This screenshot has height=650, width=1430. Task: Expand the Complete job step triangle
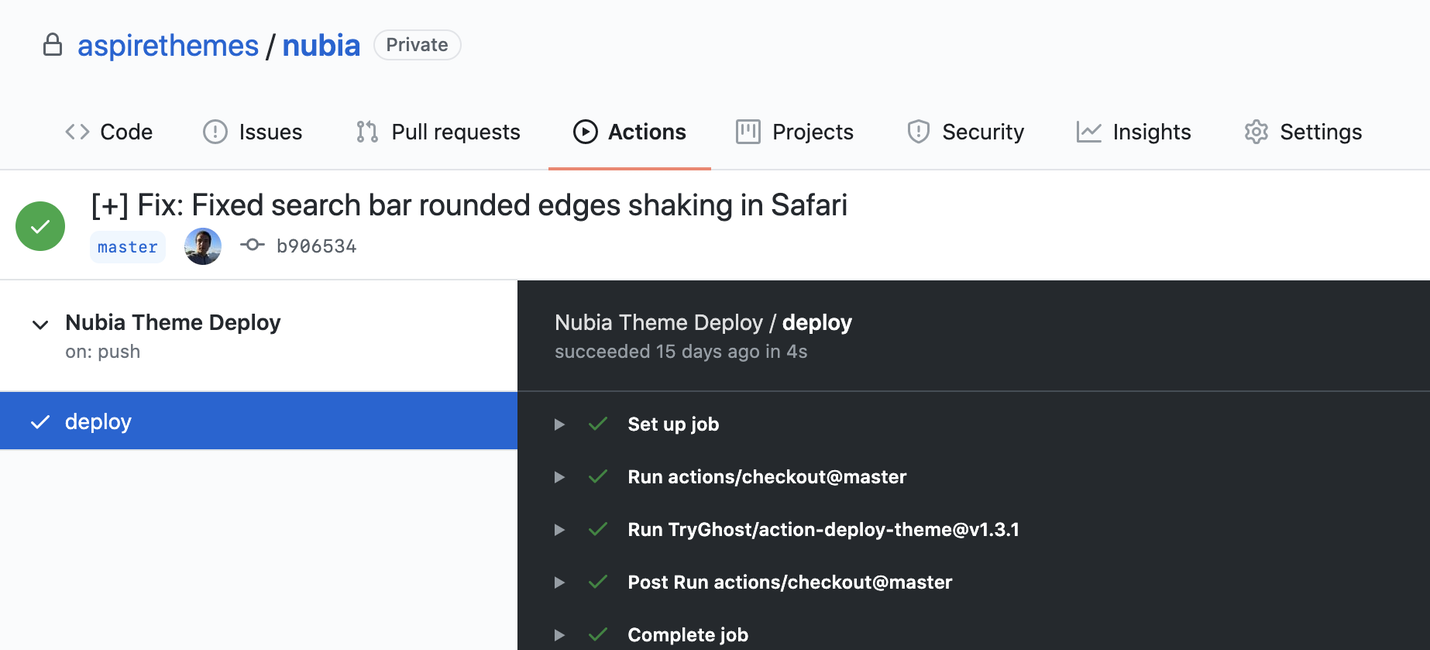click(x=560, y=635)
